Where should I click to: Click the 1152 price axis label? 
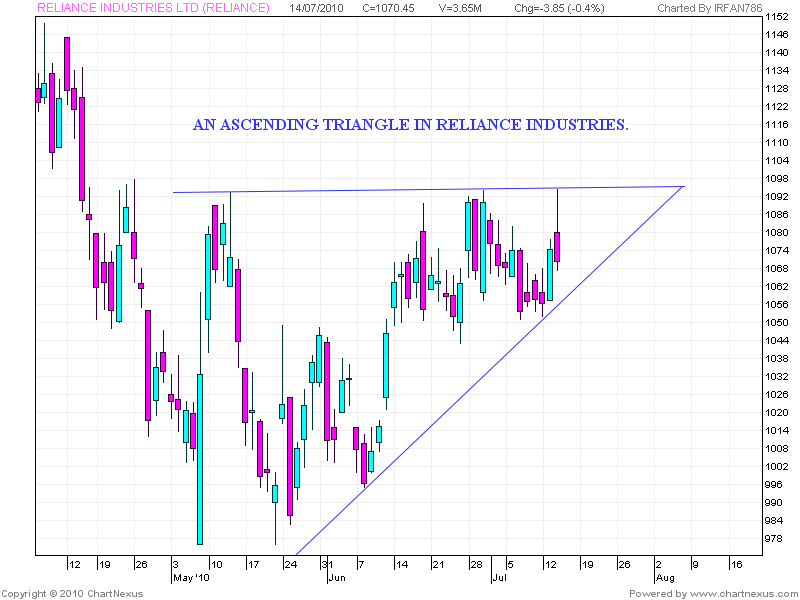pos(777,17)
